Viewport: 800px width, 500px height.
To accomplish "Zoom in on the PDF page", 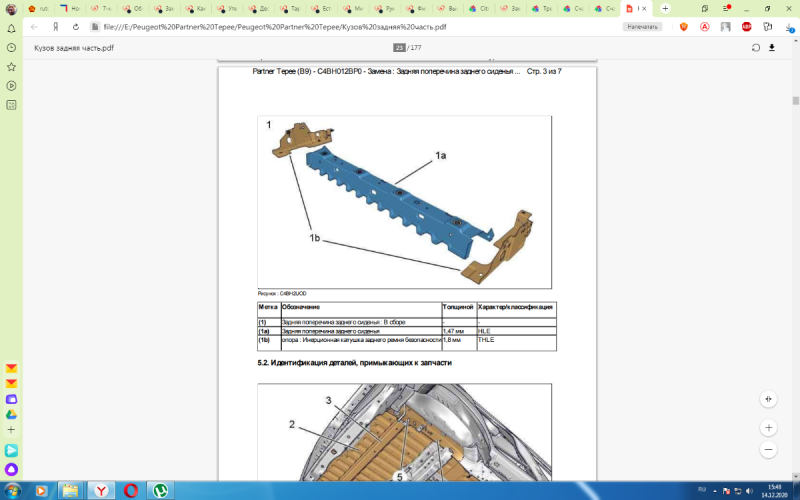I will pyautogui.click(x=768, y=427).
